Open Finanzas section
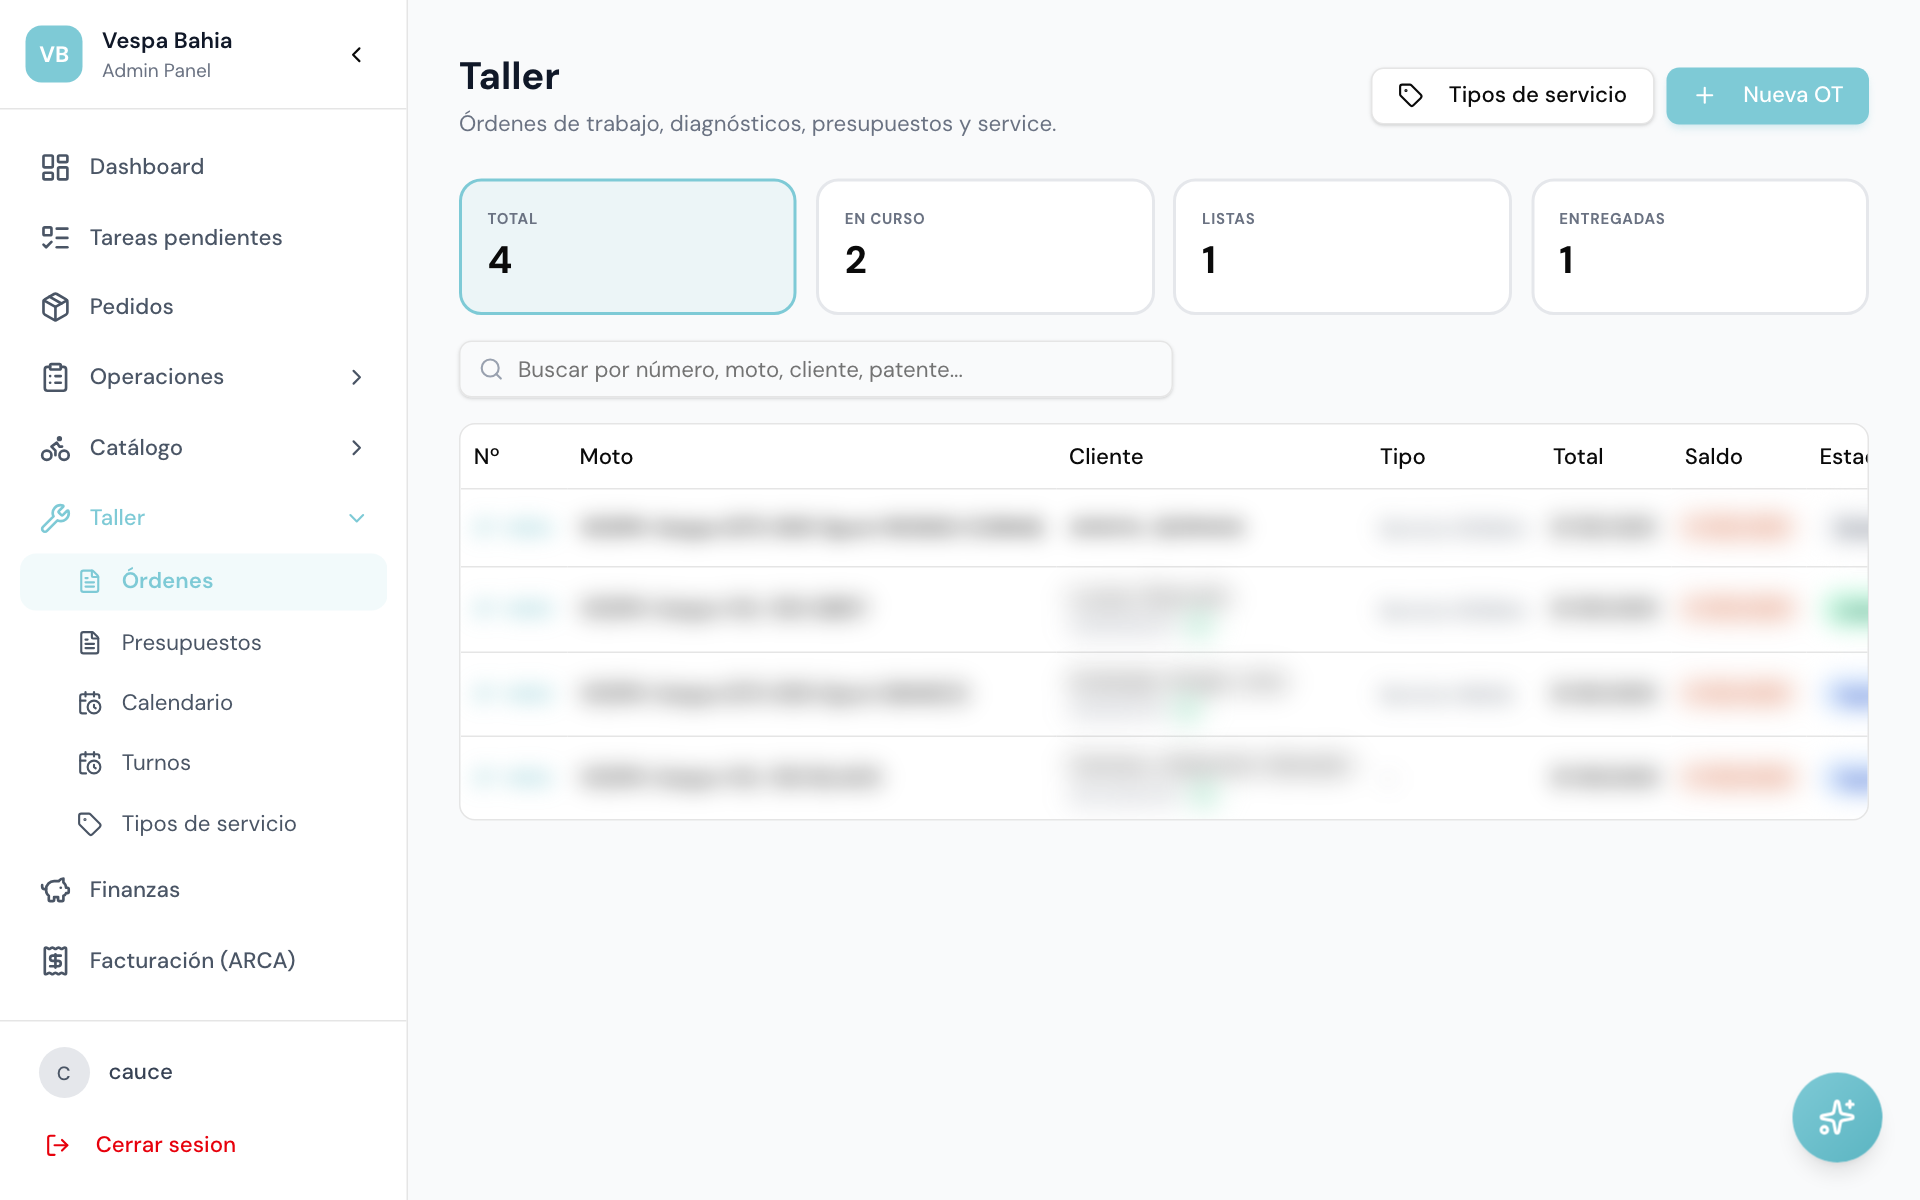 click(x=203, y=890)
